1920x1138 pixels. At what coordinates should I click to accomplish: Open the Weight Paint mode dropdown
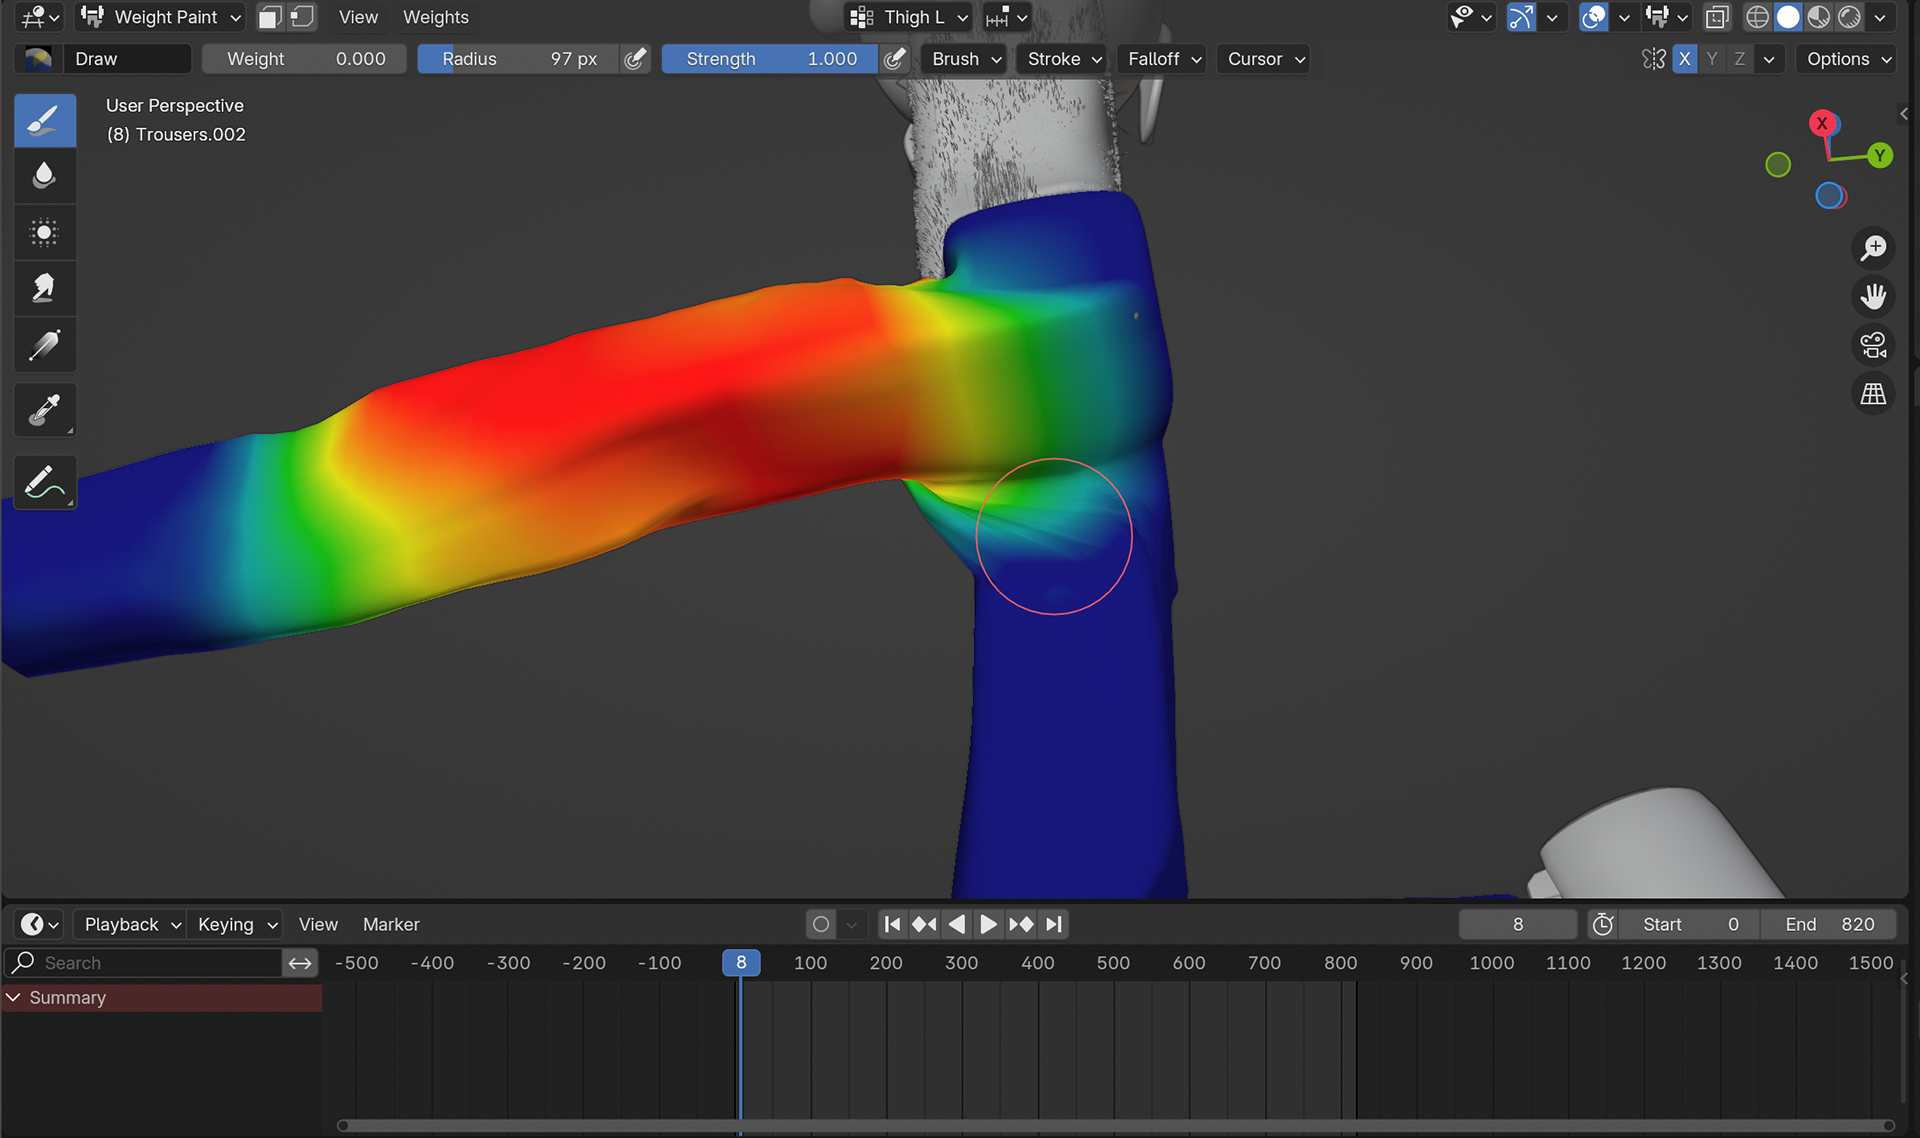click(x=160, y=17)
